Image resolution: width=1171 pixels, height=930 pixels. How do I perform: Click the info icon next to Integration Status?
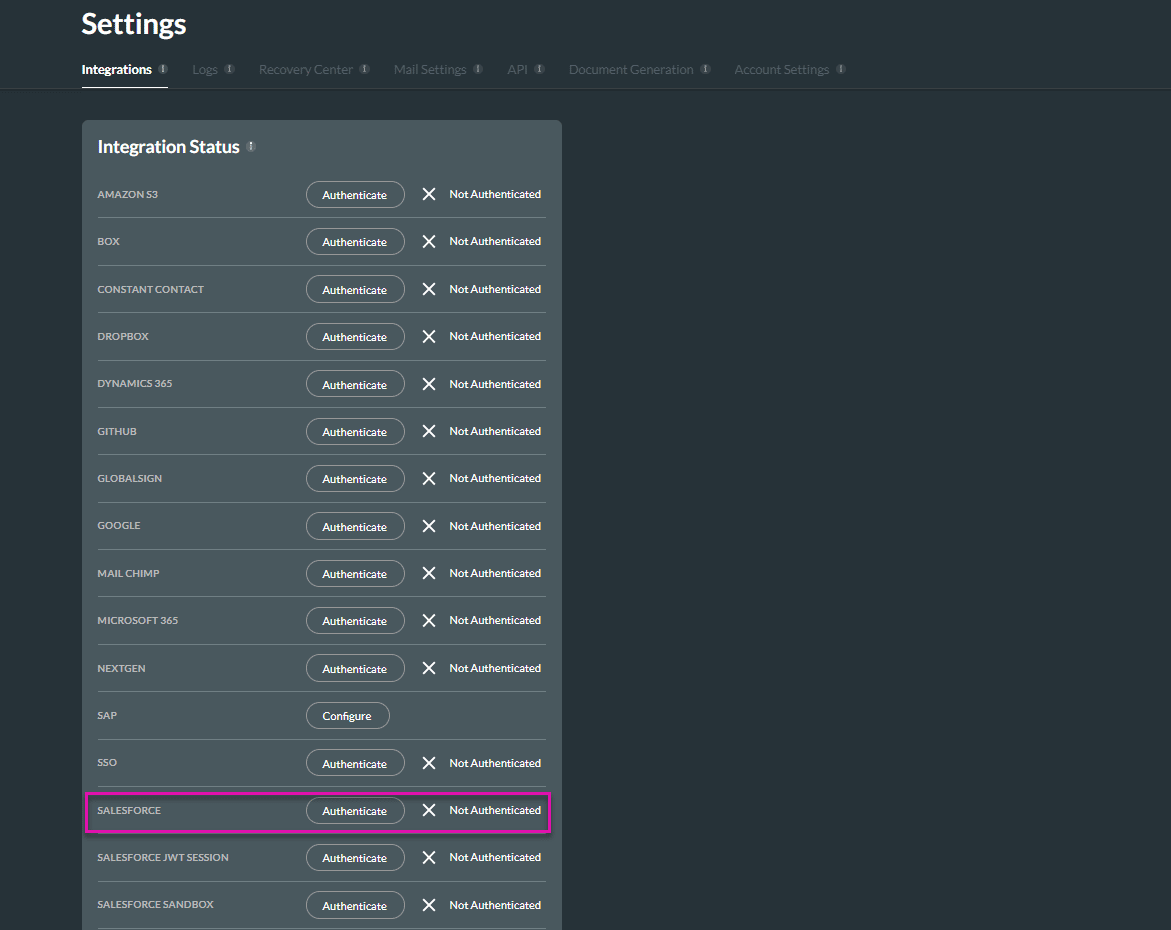(251, 146)
